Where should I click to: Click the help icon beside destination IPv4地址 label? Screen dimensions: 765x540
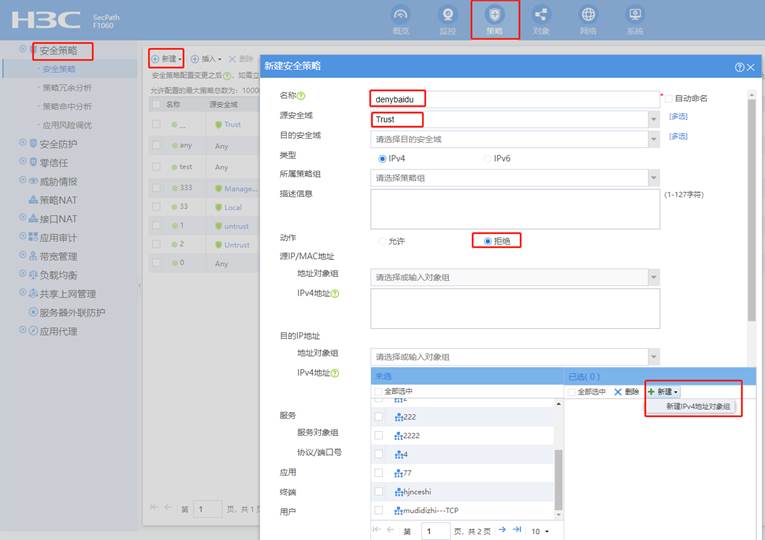pos(335,373)
